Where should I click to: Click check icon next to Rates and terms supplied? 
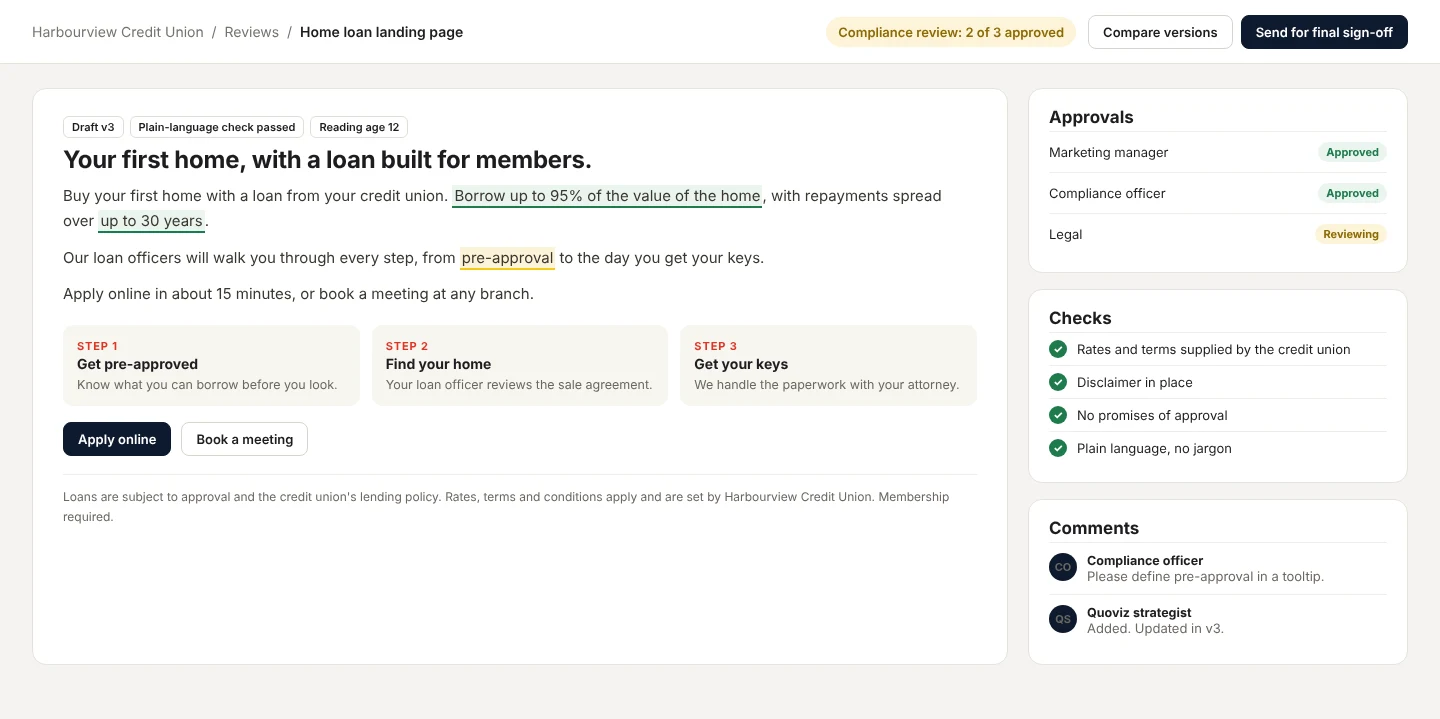[1058, 349]
